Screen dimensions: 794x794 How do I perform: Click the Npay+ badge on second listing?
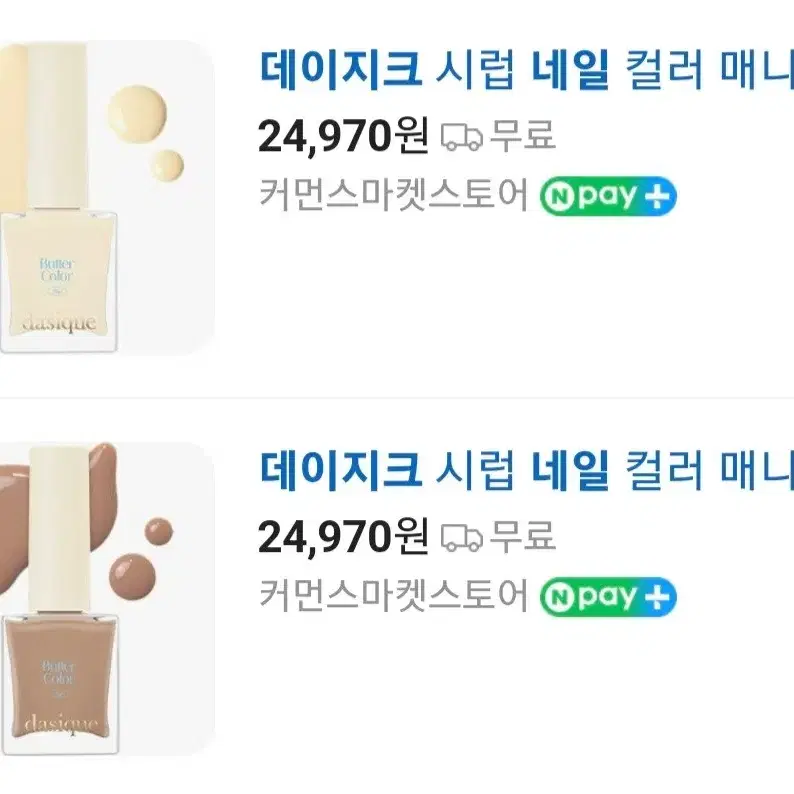point(608,597)
